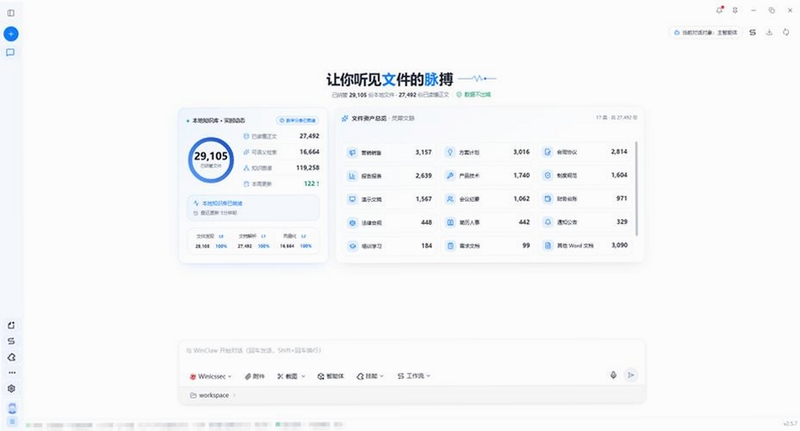800x431 pixels.
Task: Click the file assets panel scrollbar
Action: (x=636, y=189)
